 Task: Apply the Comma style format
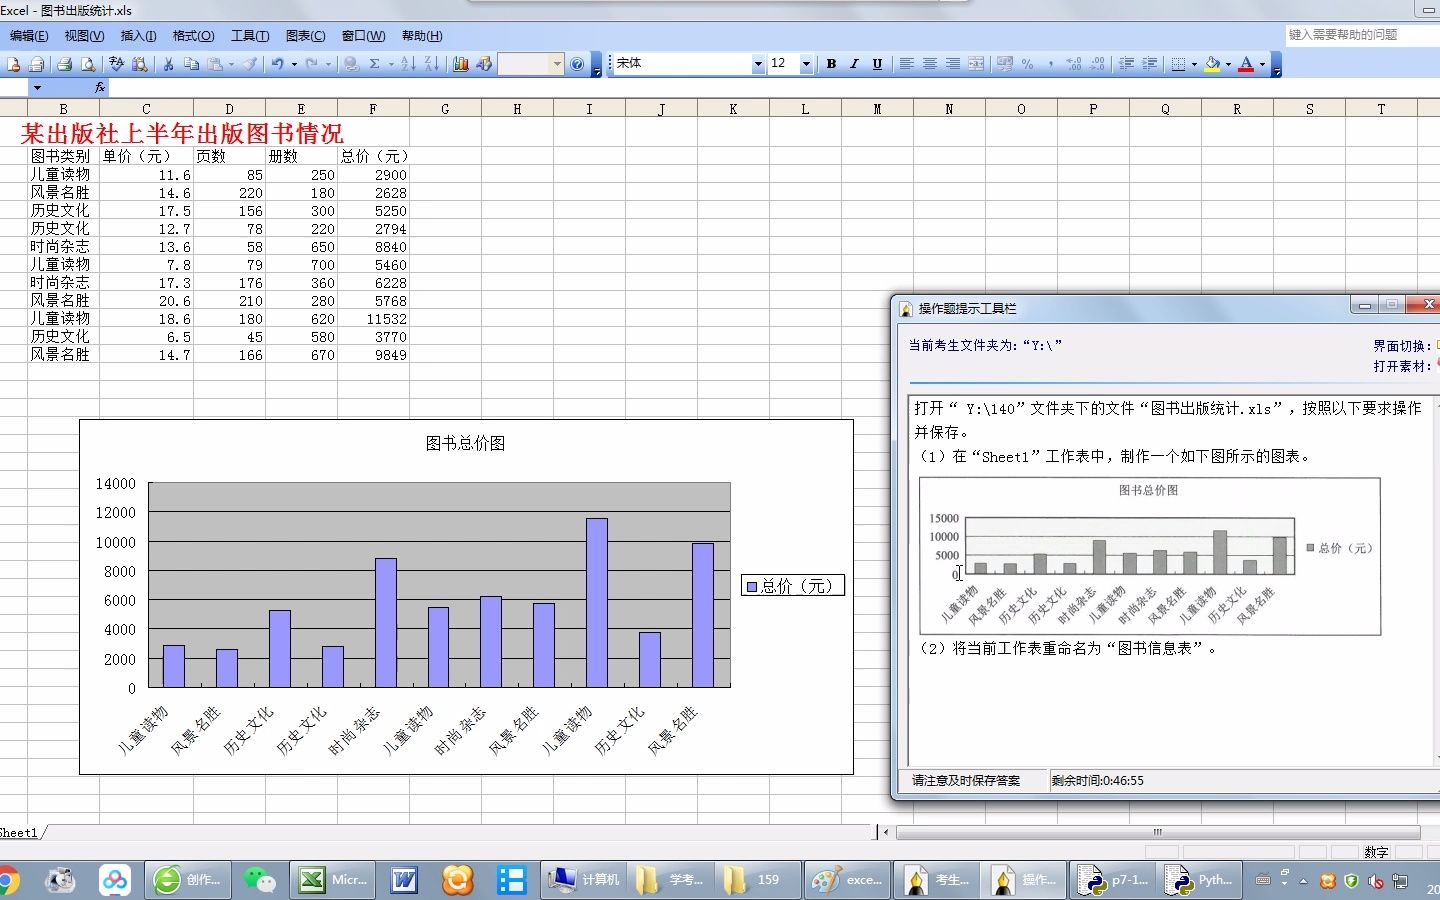tap(1051, 64)
